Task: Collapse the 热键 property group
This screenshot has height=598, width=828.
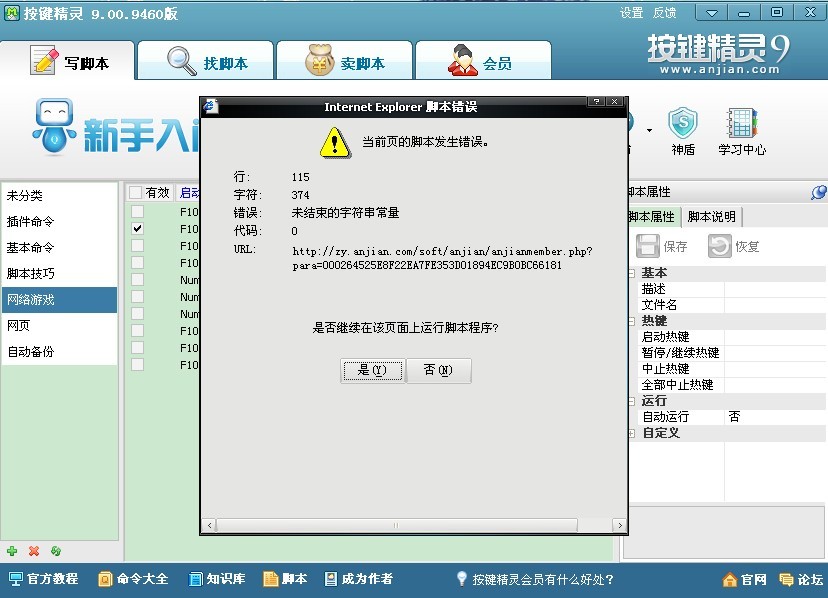Action: [x=632, y=321]
